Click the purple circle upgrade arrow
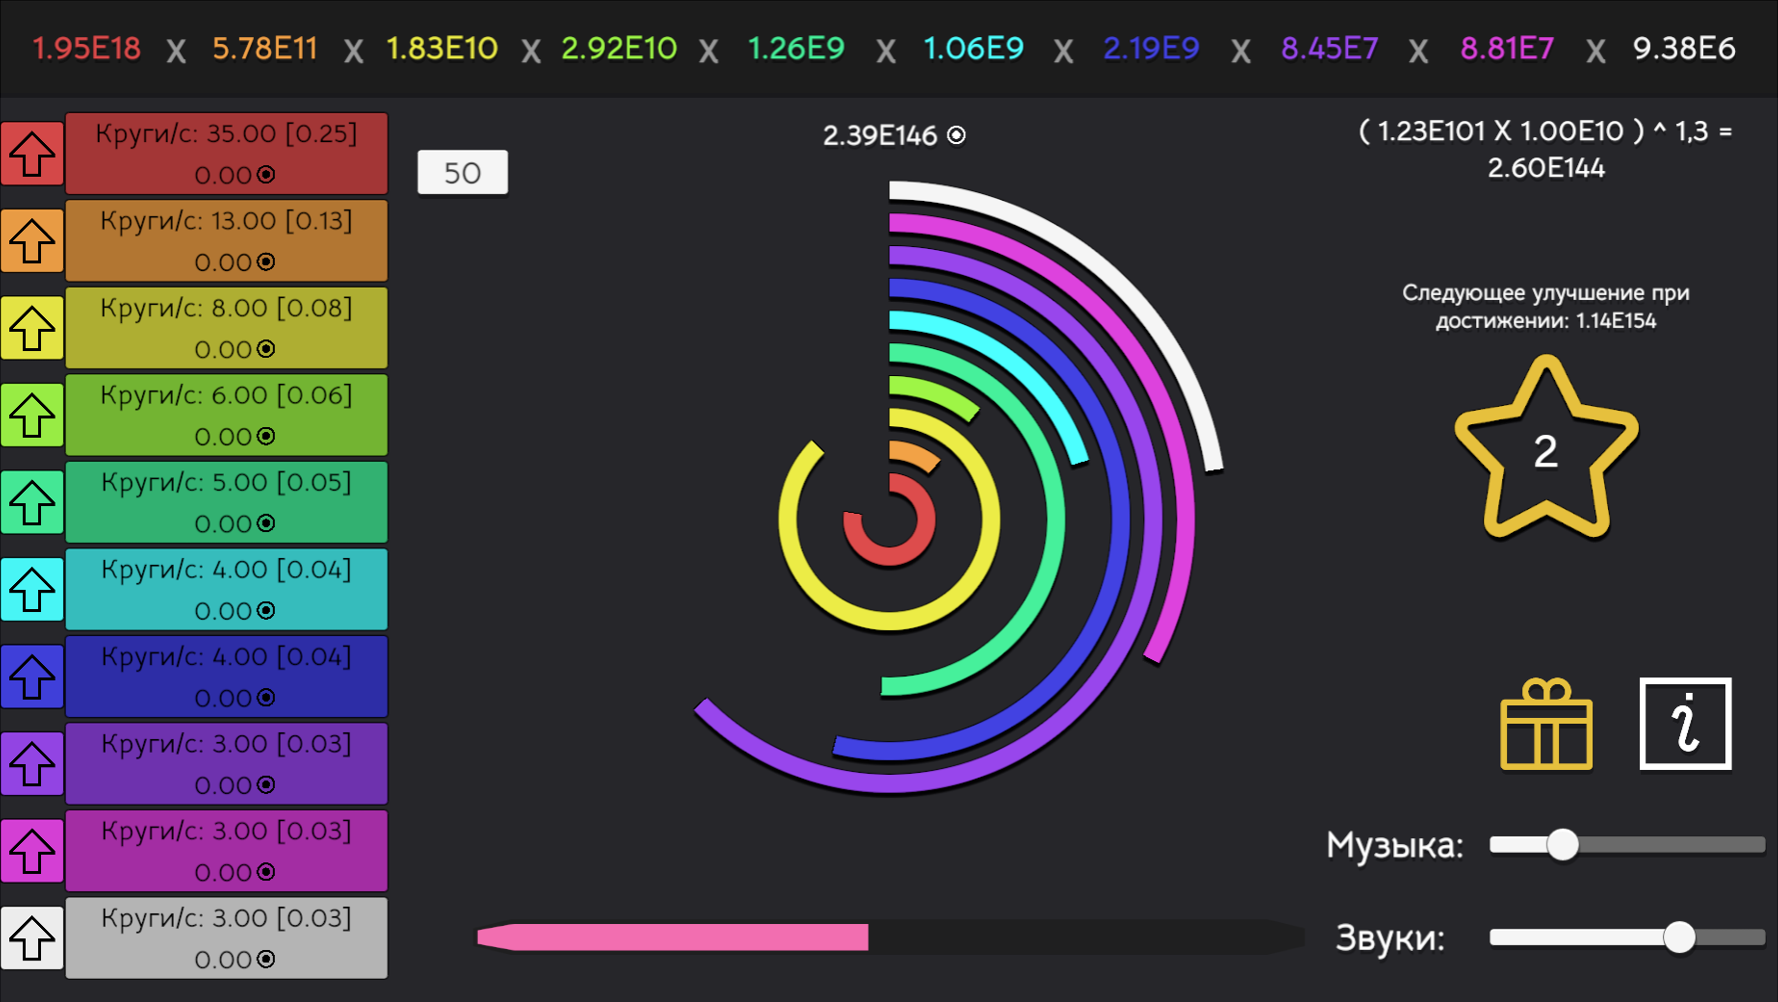Viewport: 1778px width, 1002px height. (32, 763)
